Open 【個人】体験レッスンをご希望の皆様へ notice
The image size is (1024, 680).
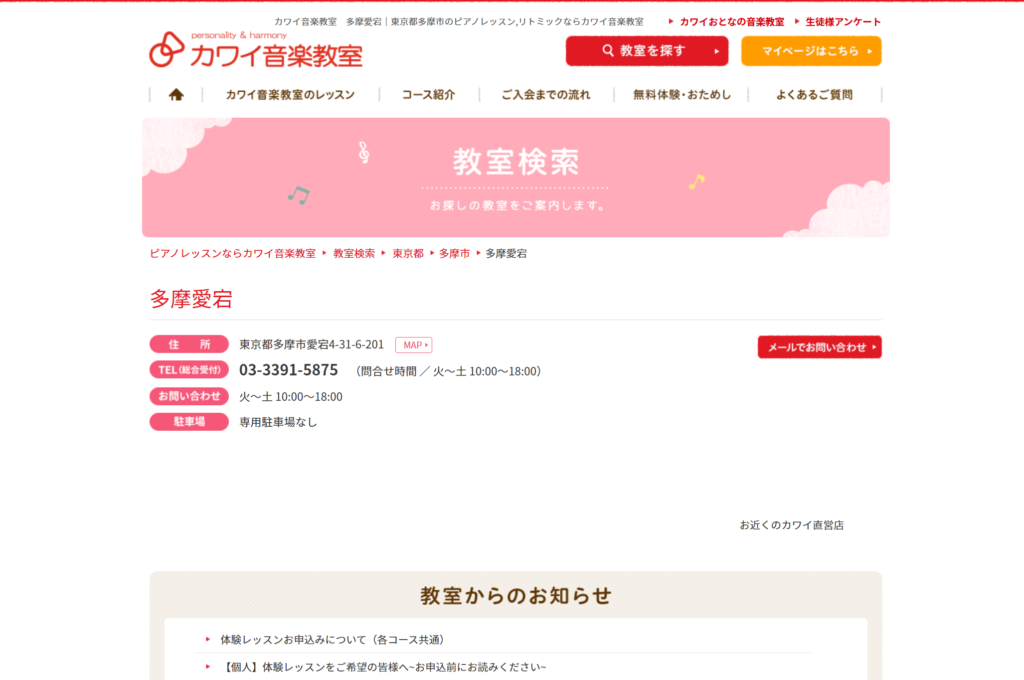383,667
